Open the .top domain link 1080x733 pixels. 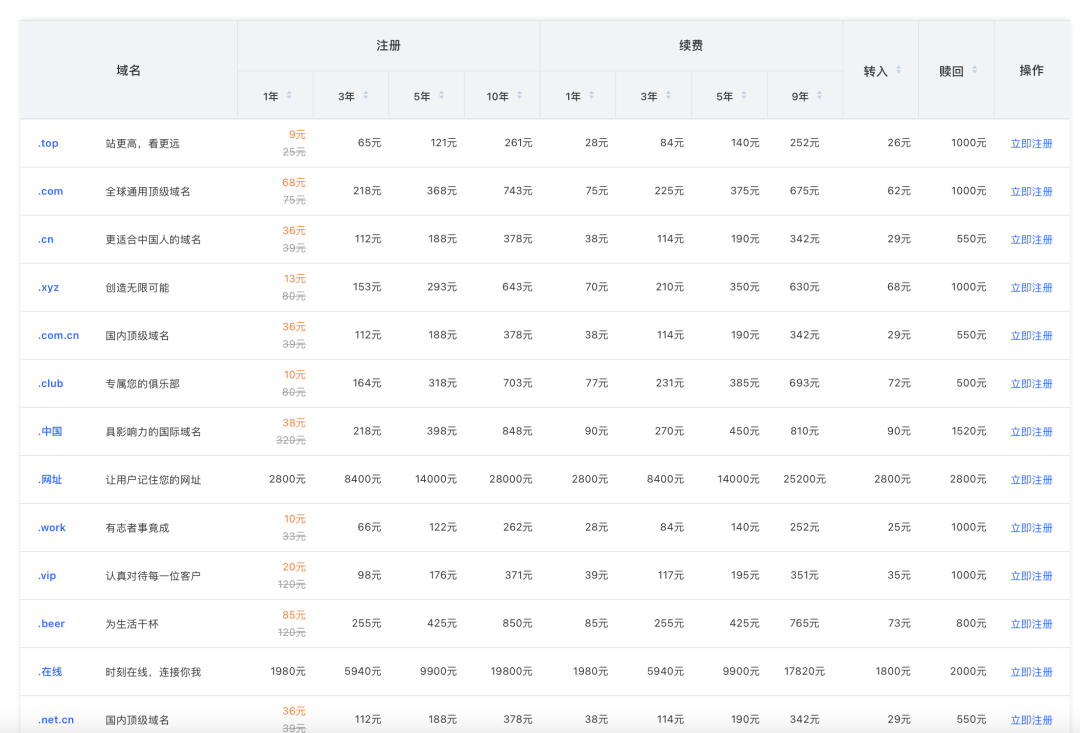[x=48, y=143]
